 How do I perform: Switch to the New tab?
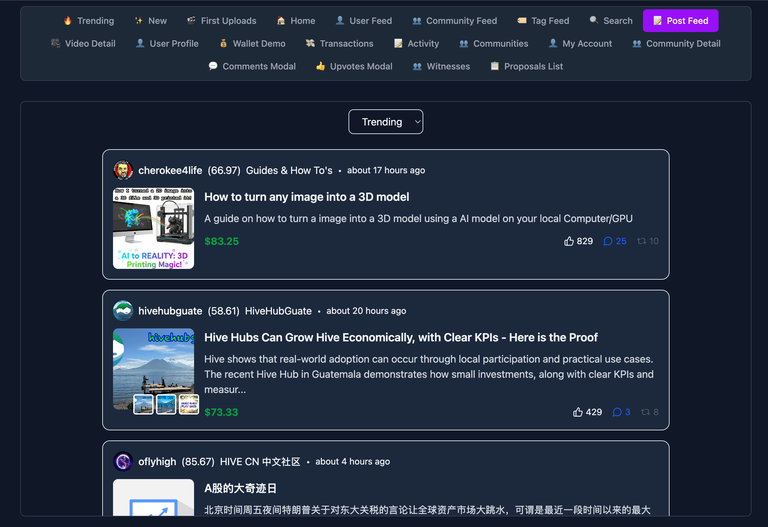click(151, 21)
